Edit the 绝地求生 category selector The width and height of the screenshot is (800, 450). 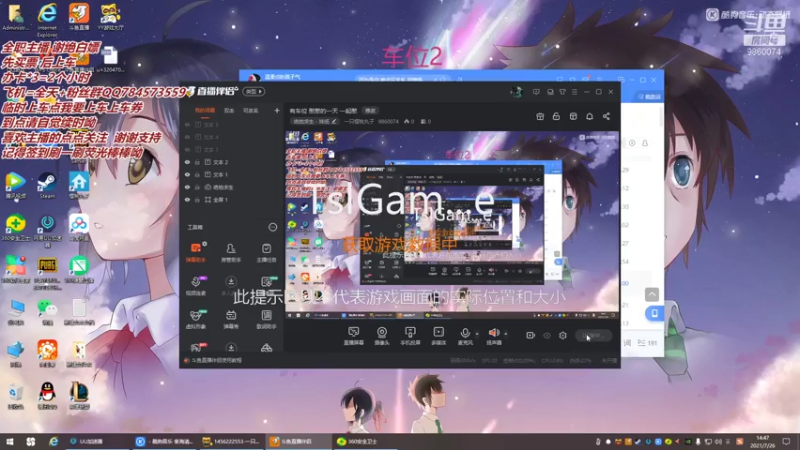314,121
